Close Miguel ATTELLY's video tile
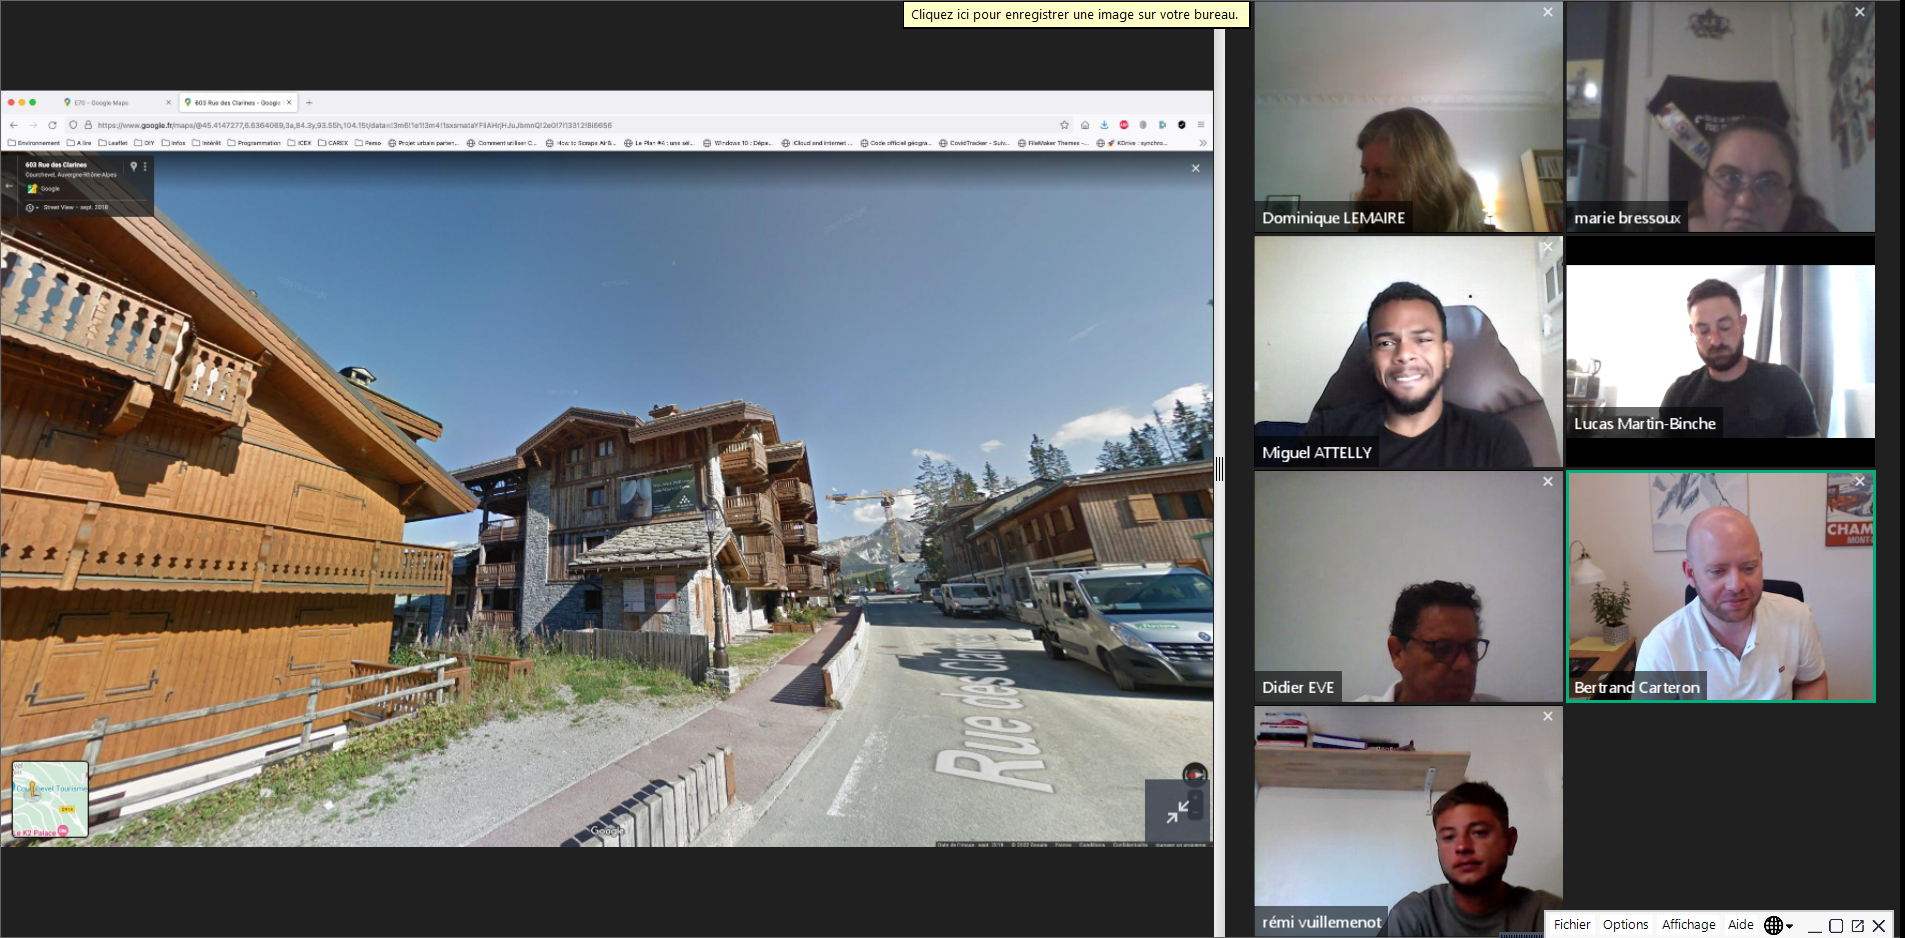This screenshot has width=1905, height=938. click(1548, 247)
